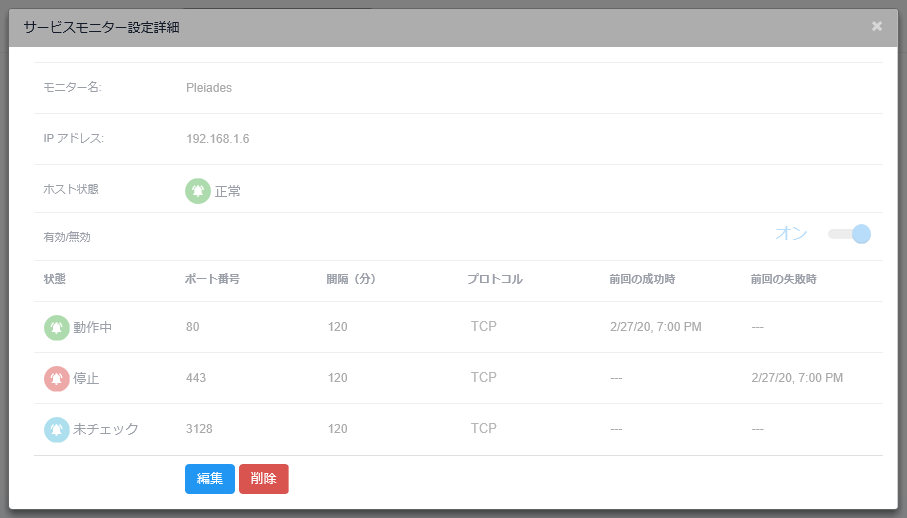Click the green bell icon beside 正常

tap(198, 191)
